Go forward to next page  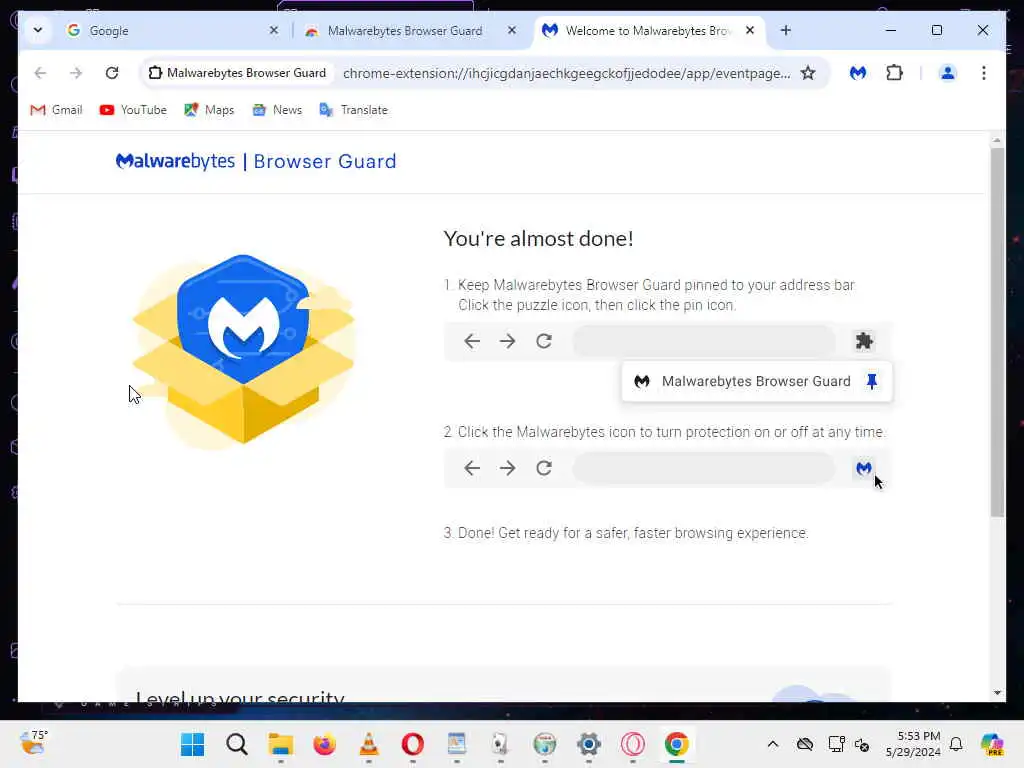click(76, 72)
